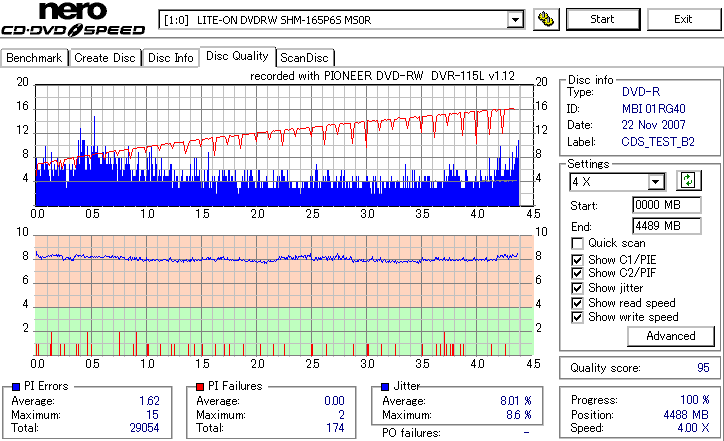Click the date 22 Nov 2007
This screenshot has height=441, width=724.
(x=653, y=125)
